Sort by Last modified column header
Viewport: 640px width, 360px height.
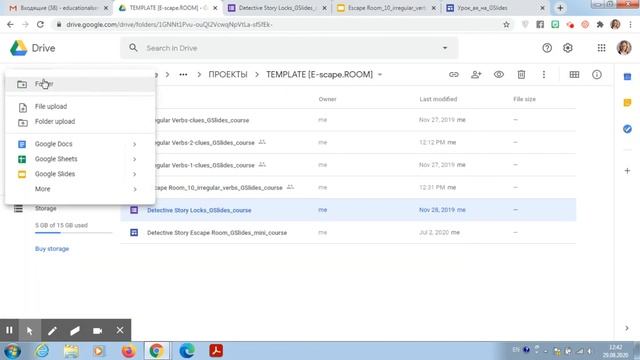438,99
